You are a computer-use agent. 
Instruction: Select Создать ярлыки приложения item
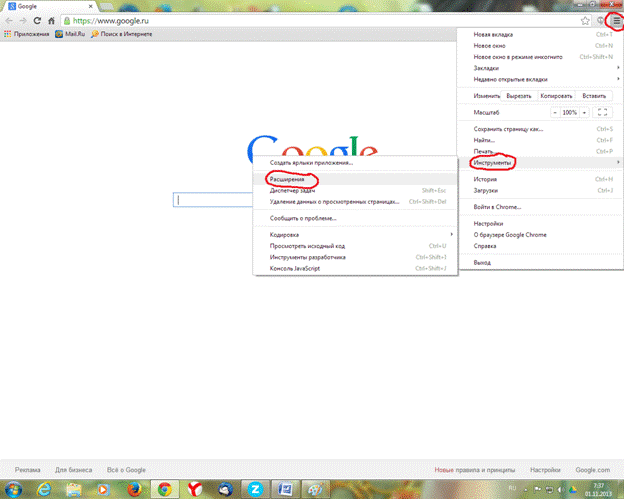tap(355, 162)
